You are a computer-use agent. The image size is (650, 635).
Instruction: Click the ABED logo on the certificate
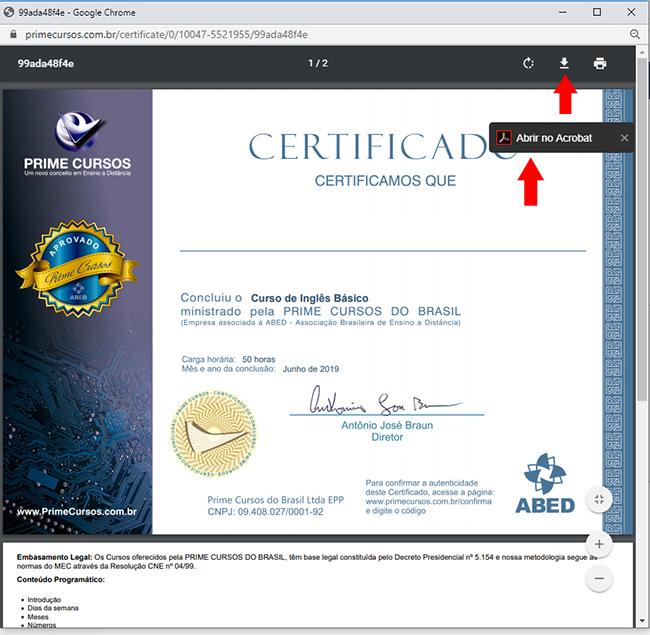(545, 484)
